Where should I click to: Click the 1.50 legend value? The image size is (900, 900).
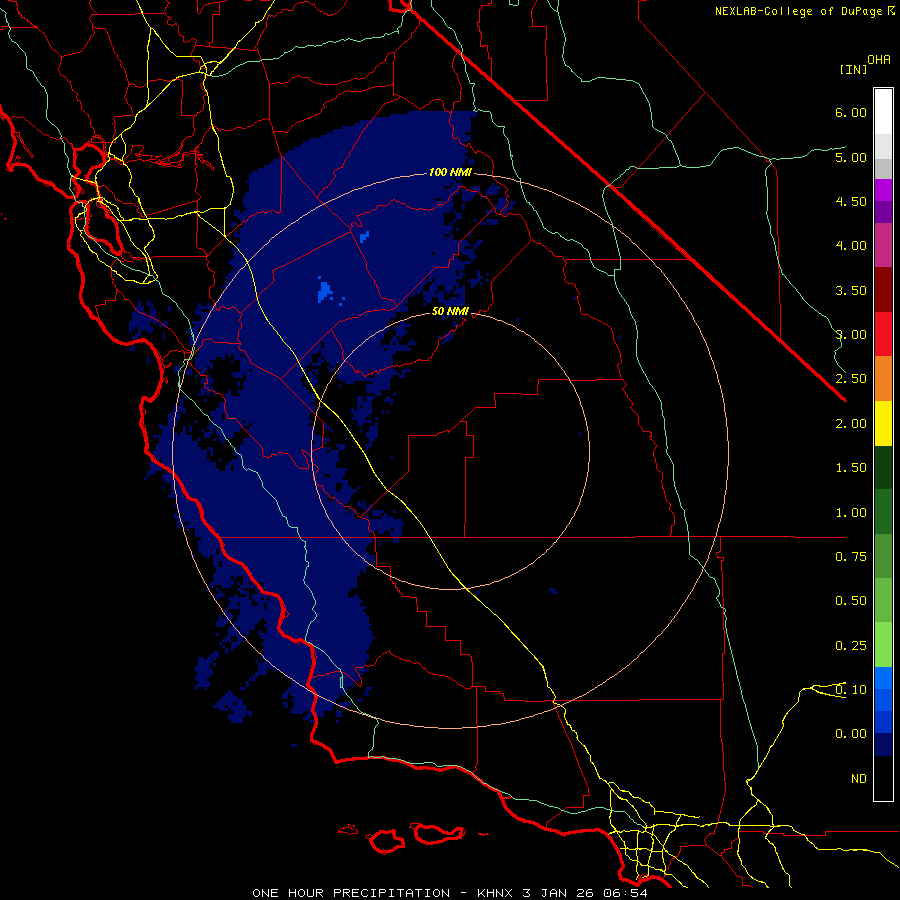(851, 468)
